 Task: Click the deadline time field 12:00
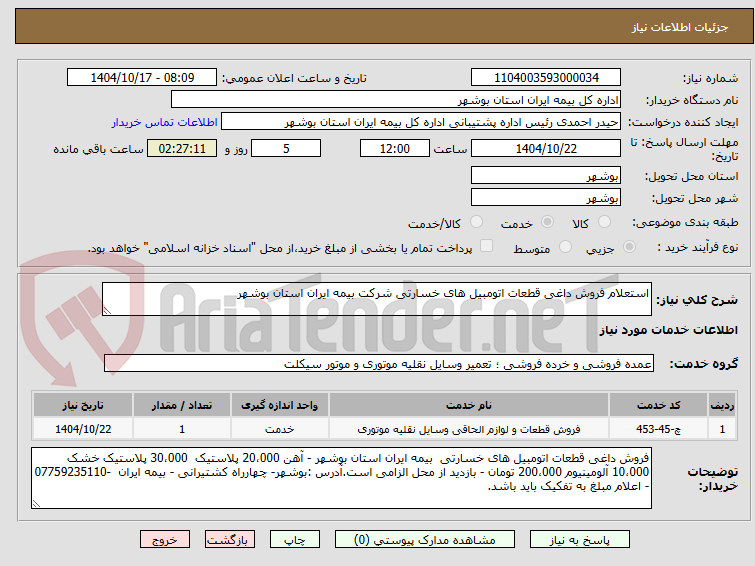(394, 148)
